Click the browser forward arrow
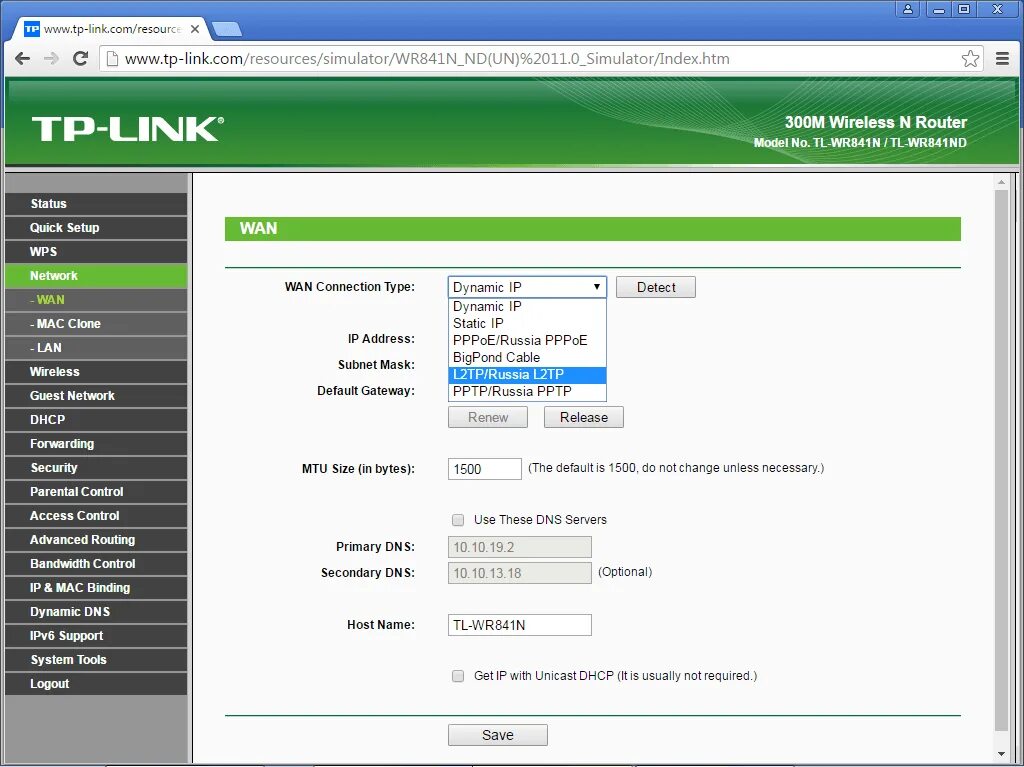This screenshot has height=767, width=1024. [51, 59]
